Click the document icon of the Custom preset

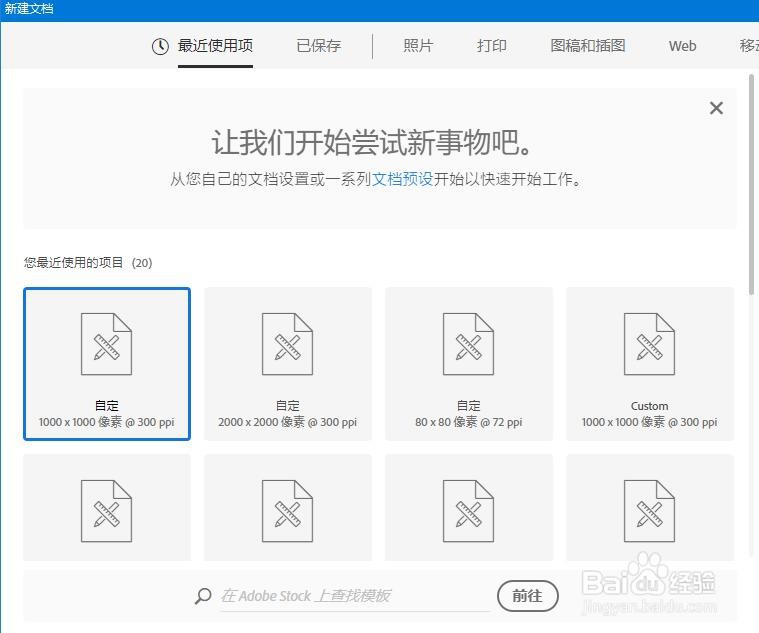[x=650, y=344]
